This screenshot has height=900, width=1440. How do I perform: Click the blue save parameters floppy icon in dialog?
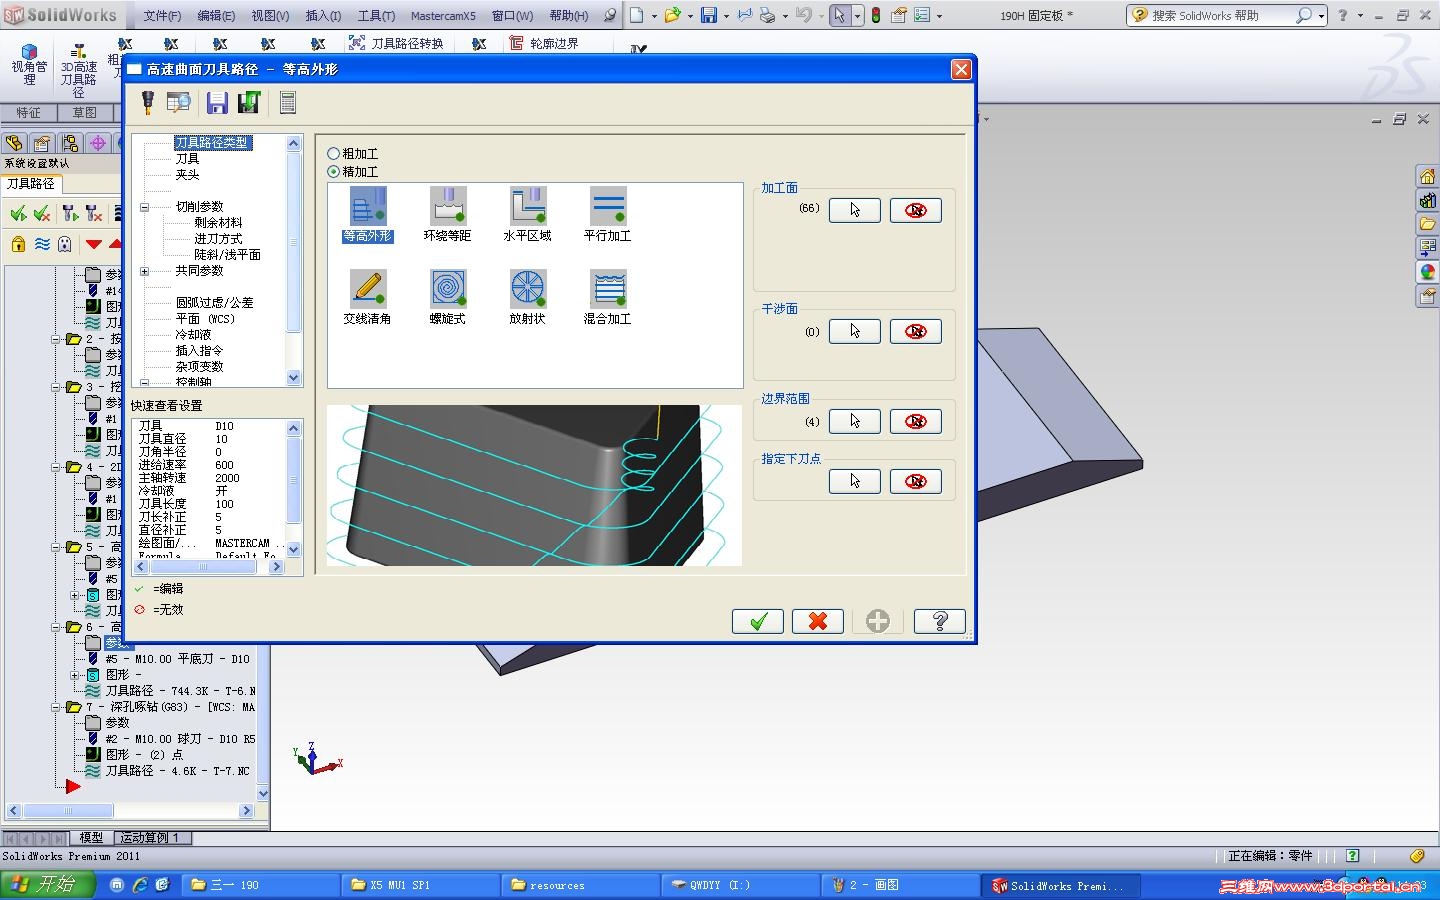click(x=217, y=102)
